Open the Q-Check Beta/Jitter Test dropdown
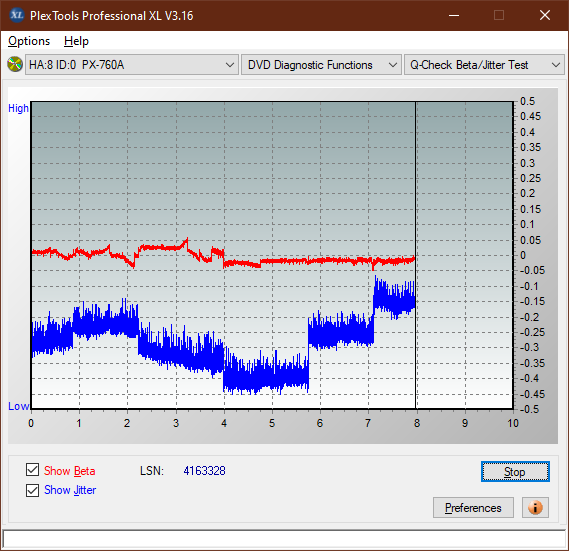569x551 pixels. tap(484, 65)
